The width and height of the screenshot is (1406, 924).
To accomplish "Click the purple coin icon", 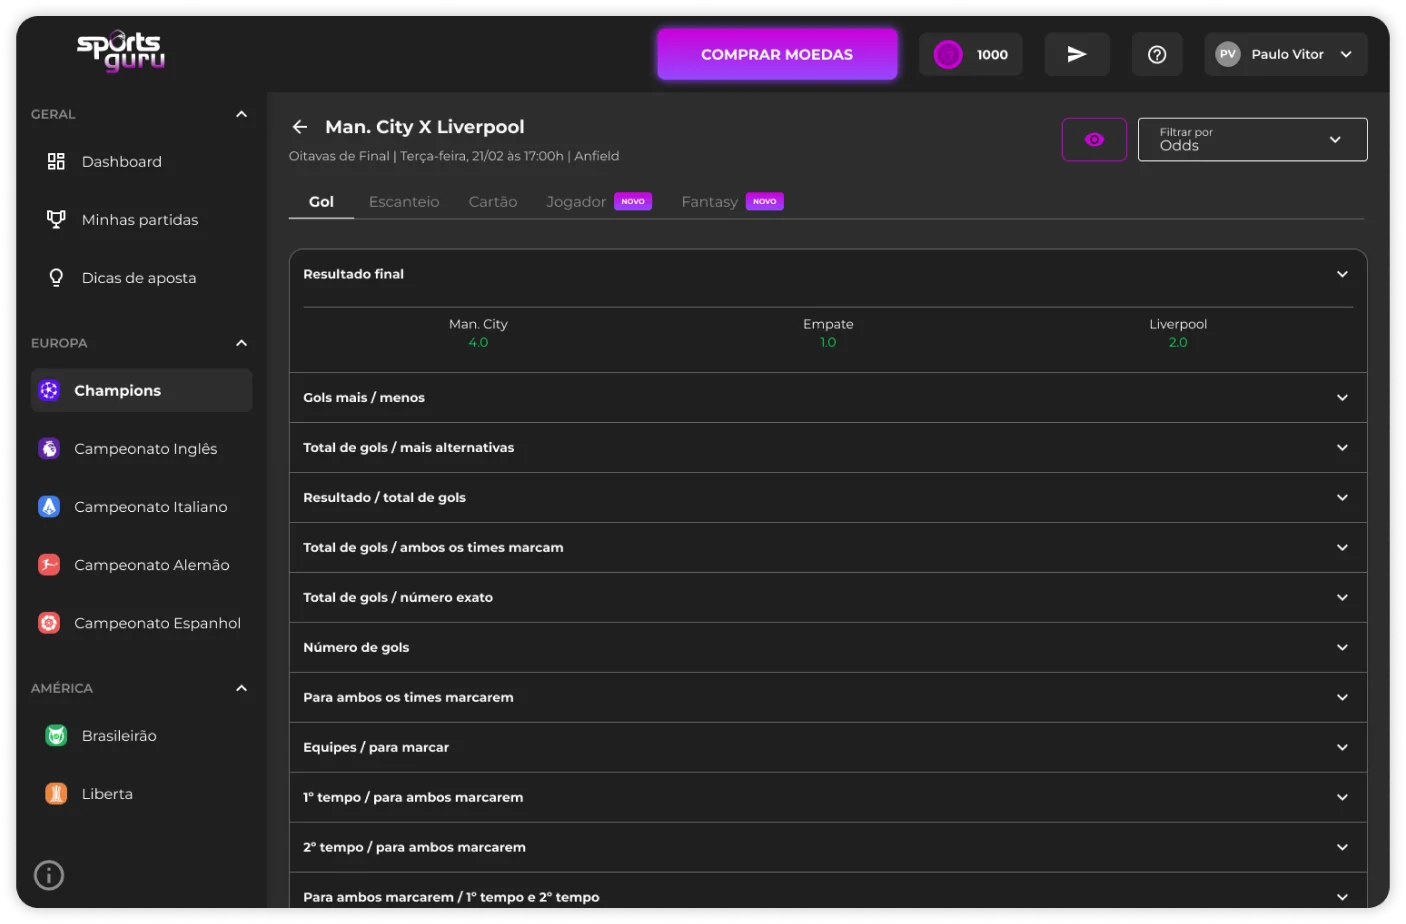I will click(x=948, y=55).
